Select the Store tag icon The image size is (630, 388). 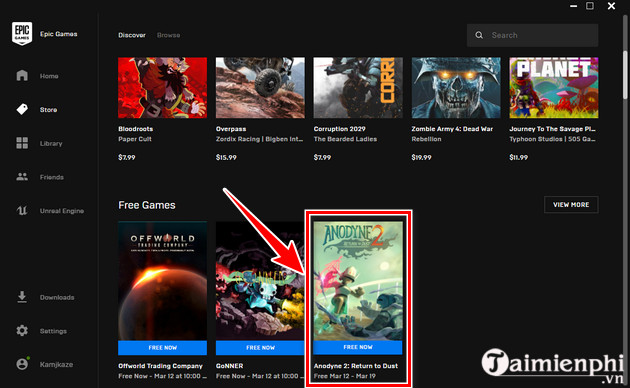22,109
